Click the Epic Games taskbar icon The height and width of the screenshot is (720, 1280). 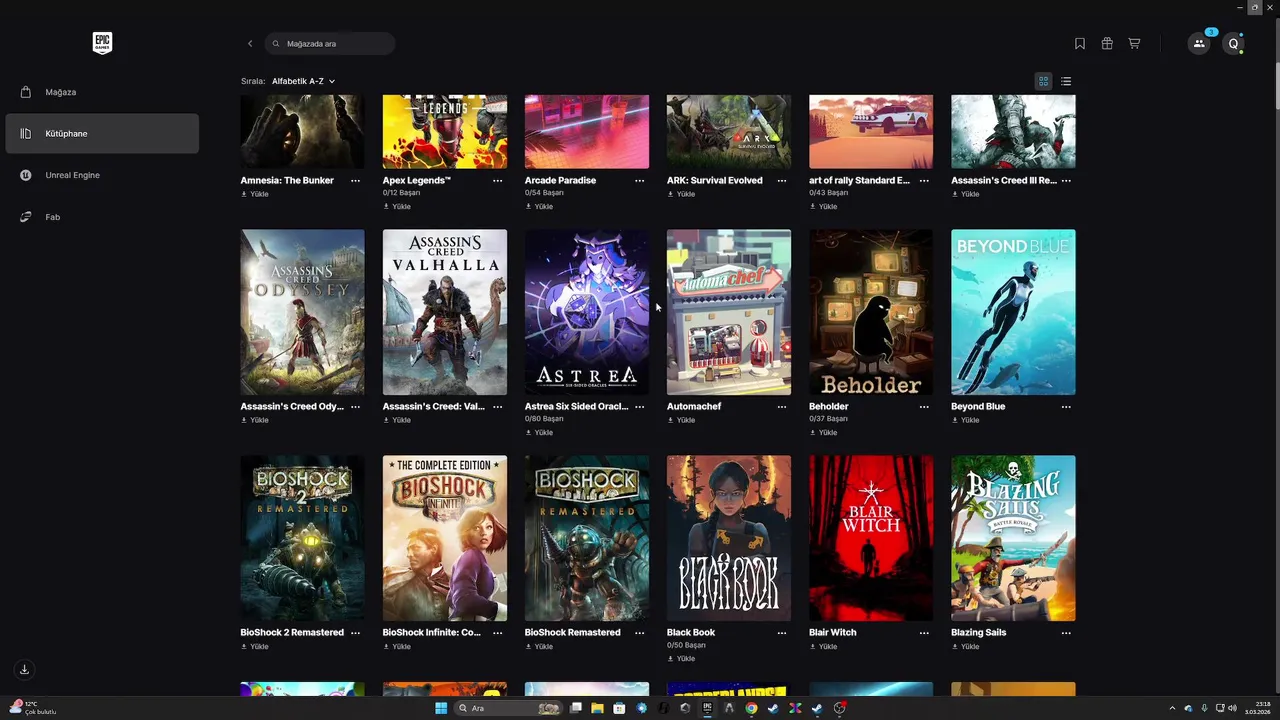[707, 708]
